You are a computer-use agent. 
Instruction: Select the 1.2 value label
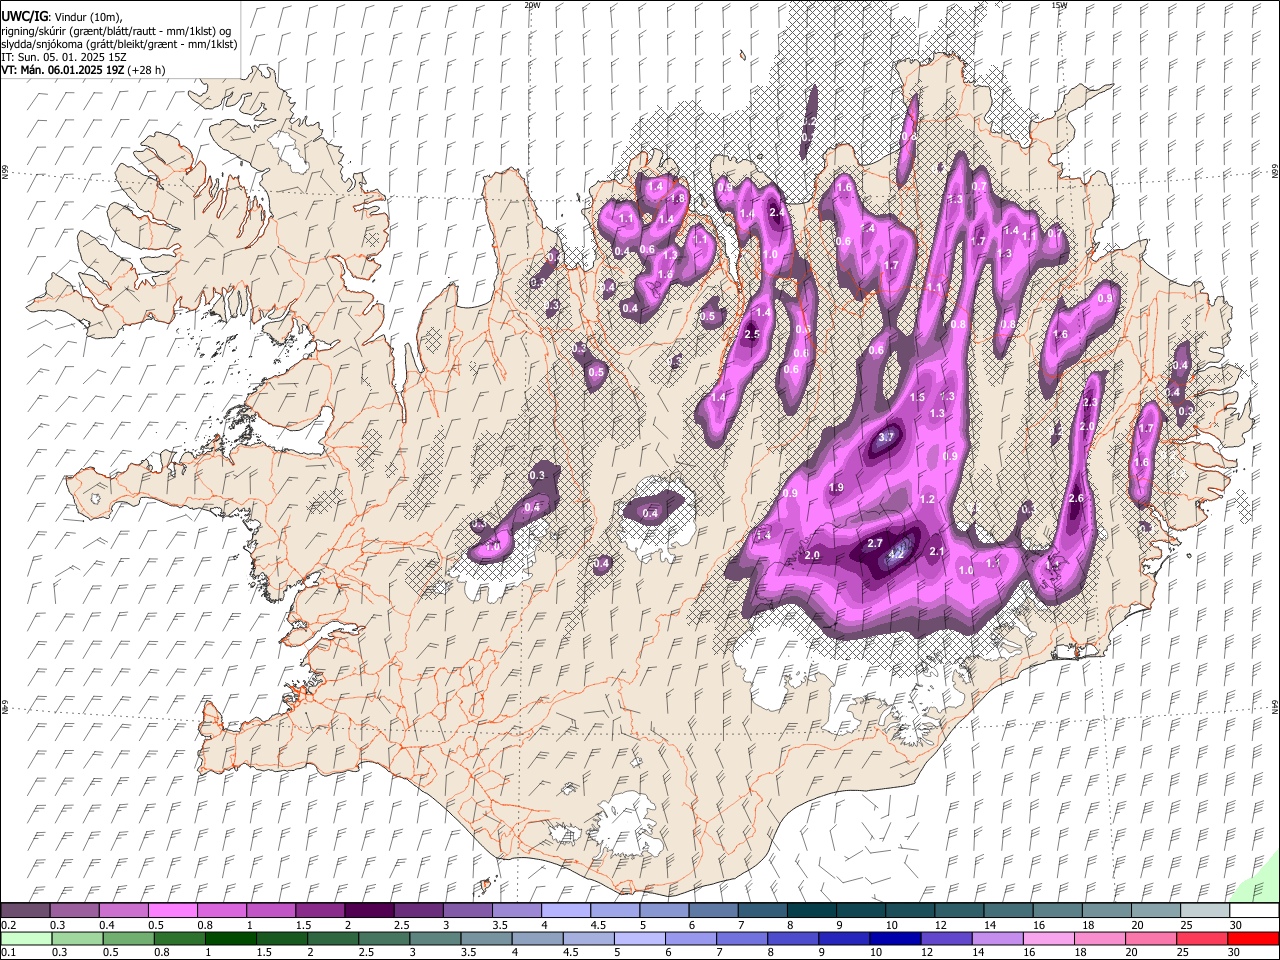[x=927, y=499]
